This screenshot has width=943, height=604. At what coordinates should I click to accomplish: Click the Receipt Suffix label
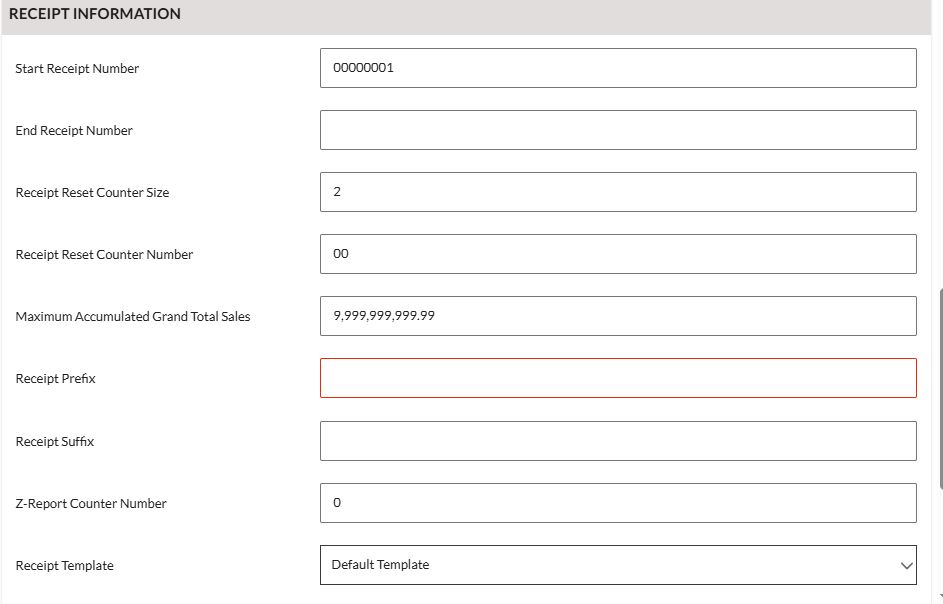pyautogui.click(x=54, y=442)
